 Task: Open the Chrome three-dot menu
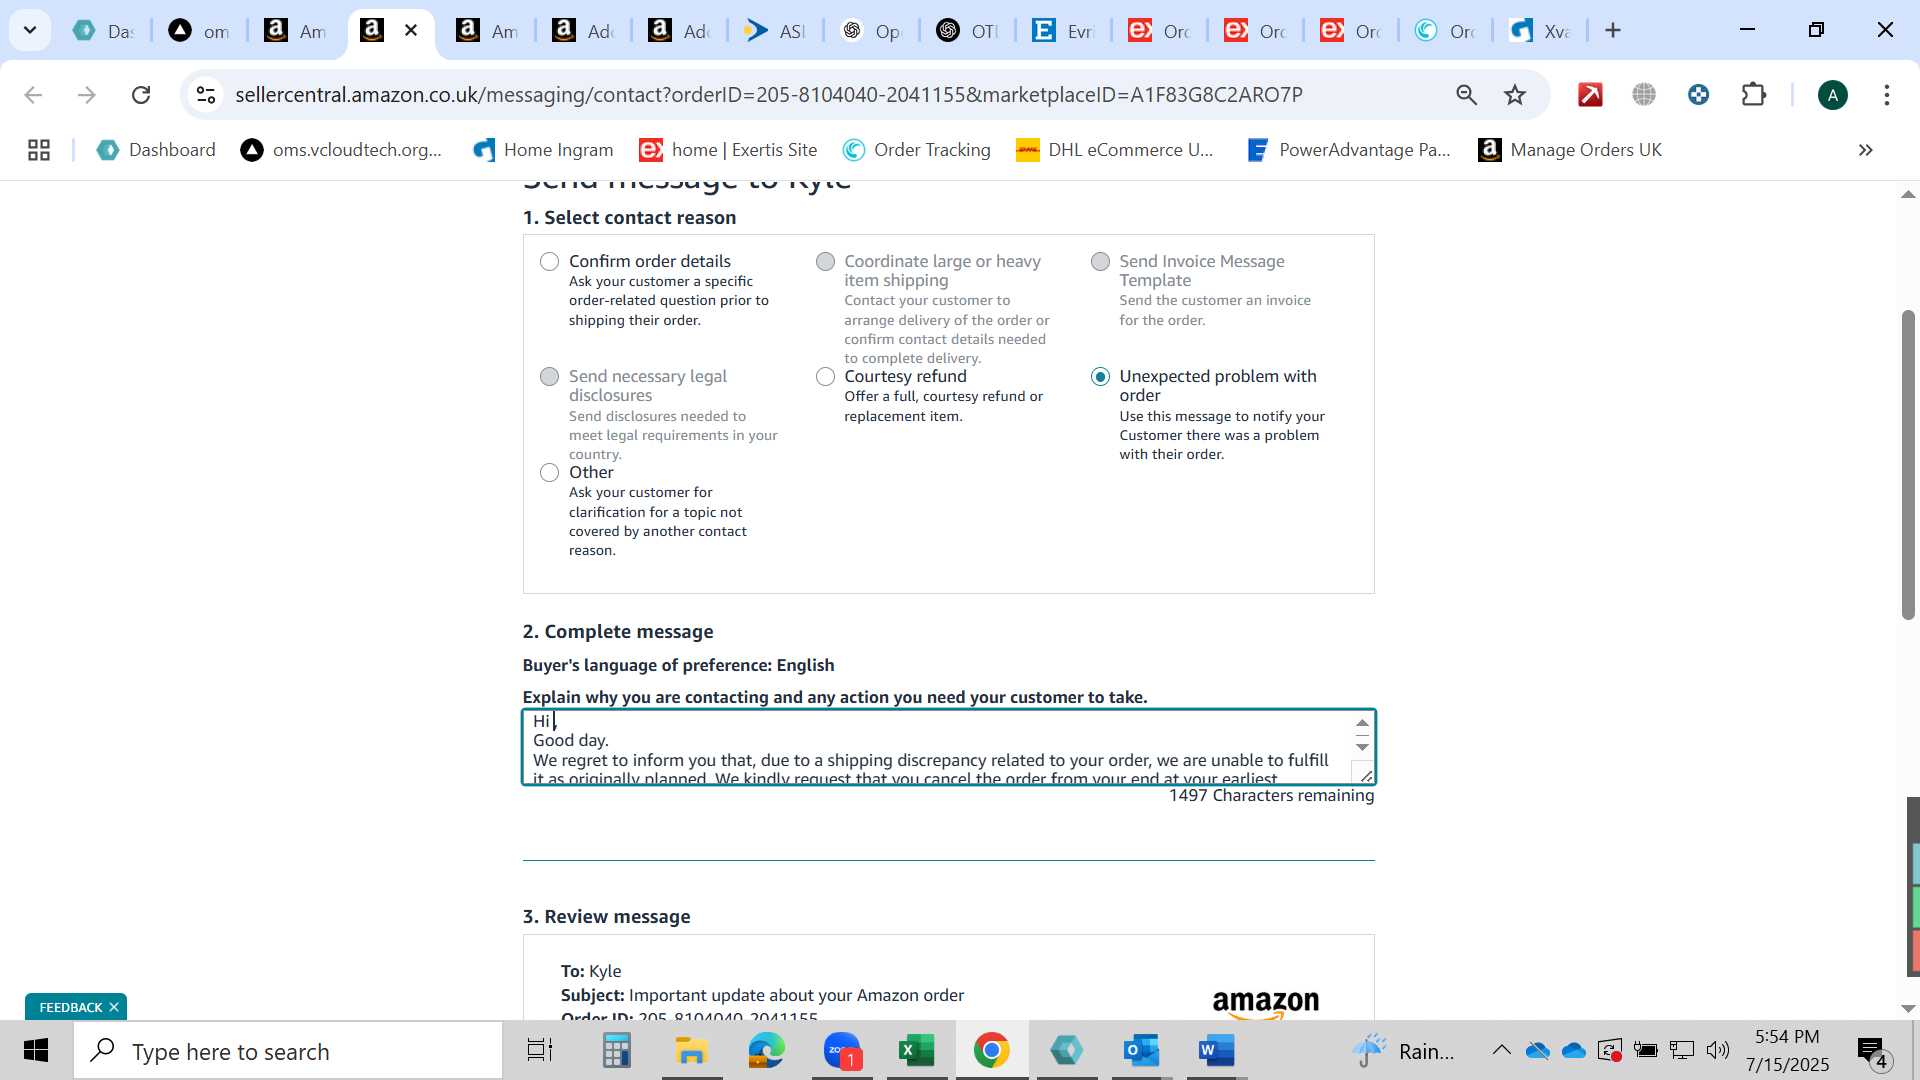point(1886,95)
